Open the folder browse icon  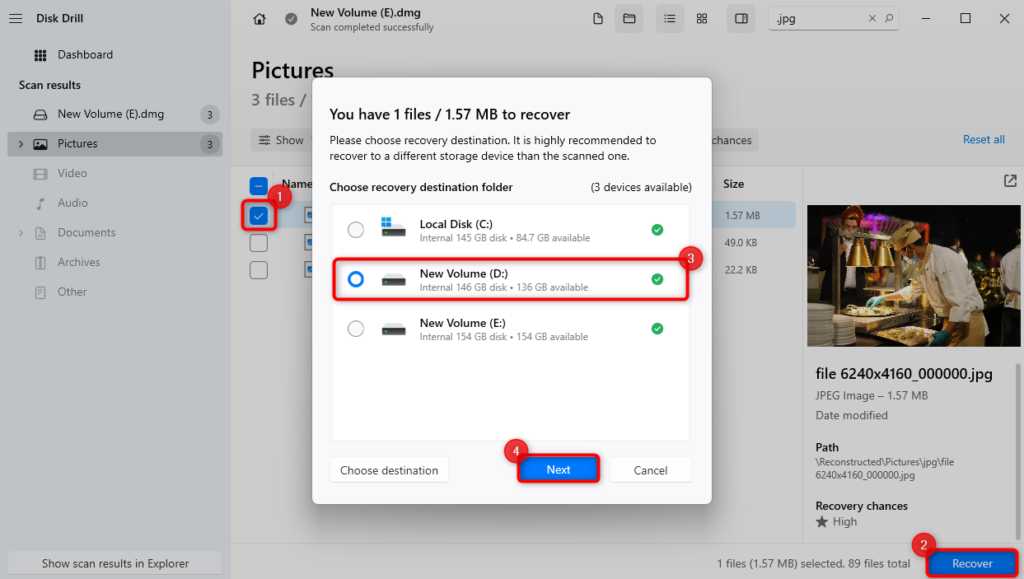coord(629,18)
